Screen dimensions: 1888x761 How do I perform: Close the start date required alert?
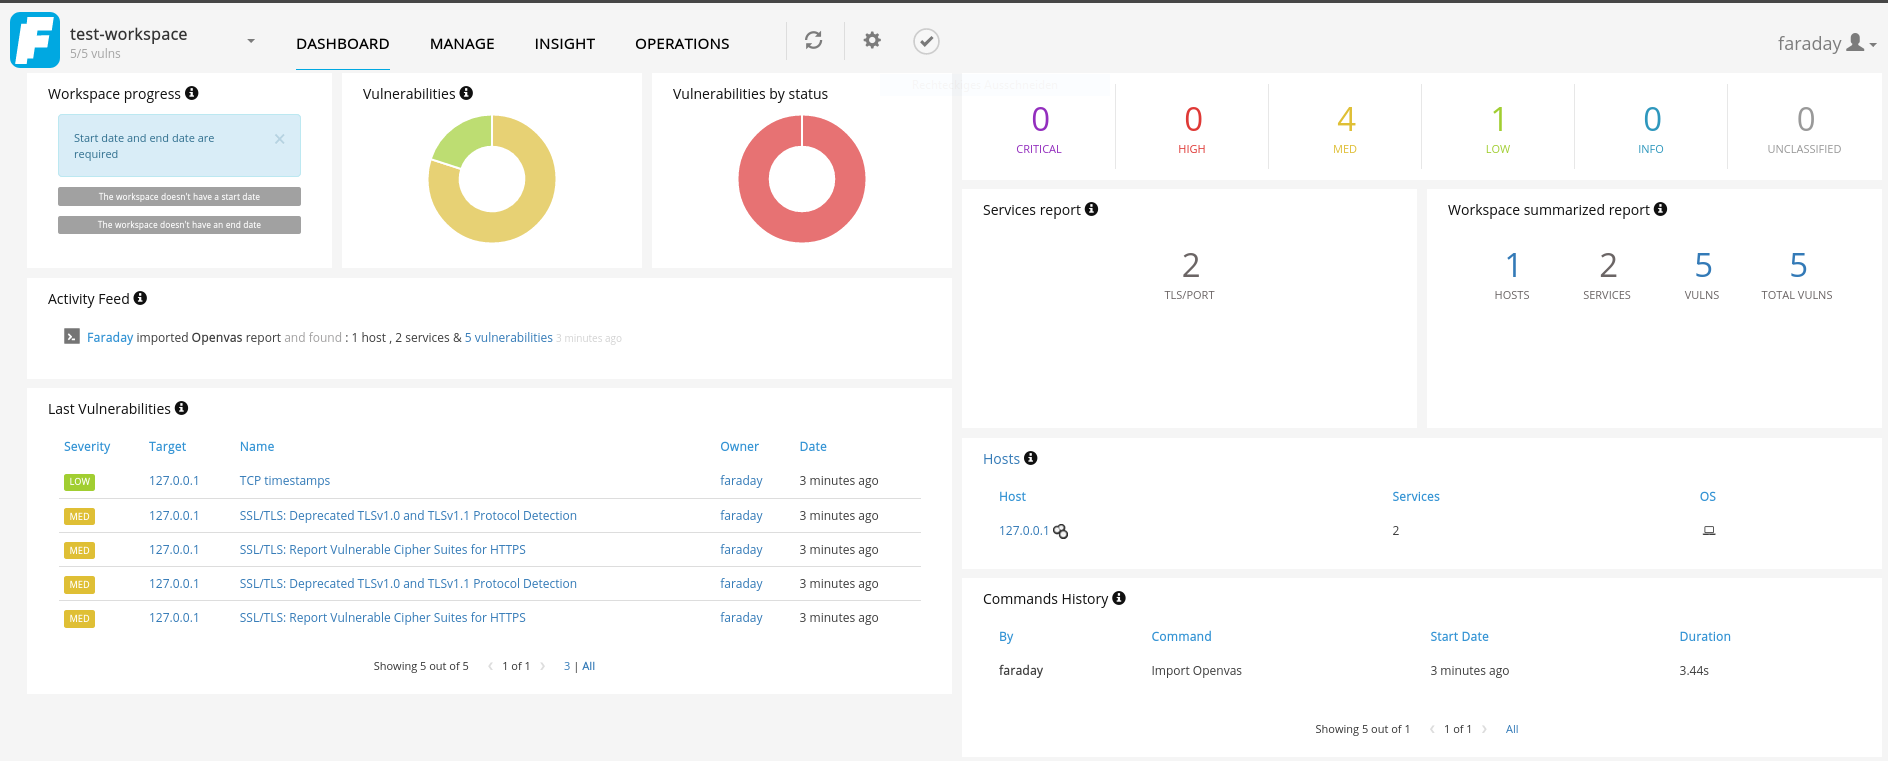[280, 139]
